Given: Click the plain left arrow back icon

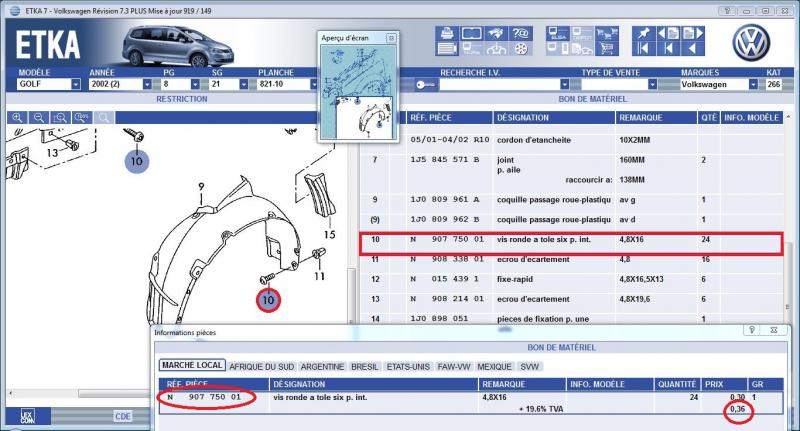Looking at the screenshot, I should pyautogui.click(x=693, y=49).
